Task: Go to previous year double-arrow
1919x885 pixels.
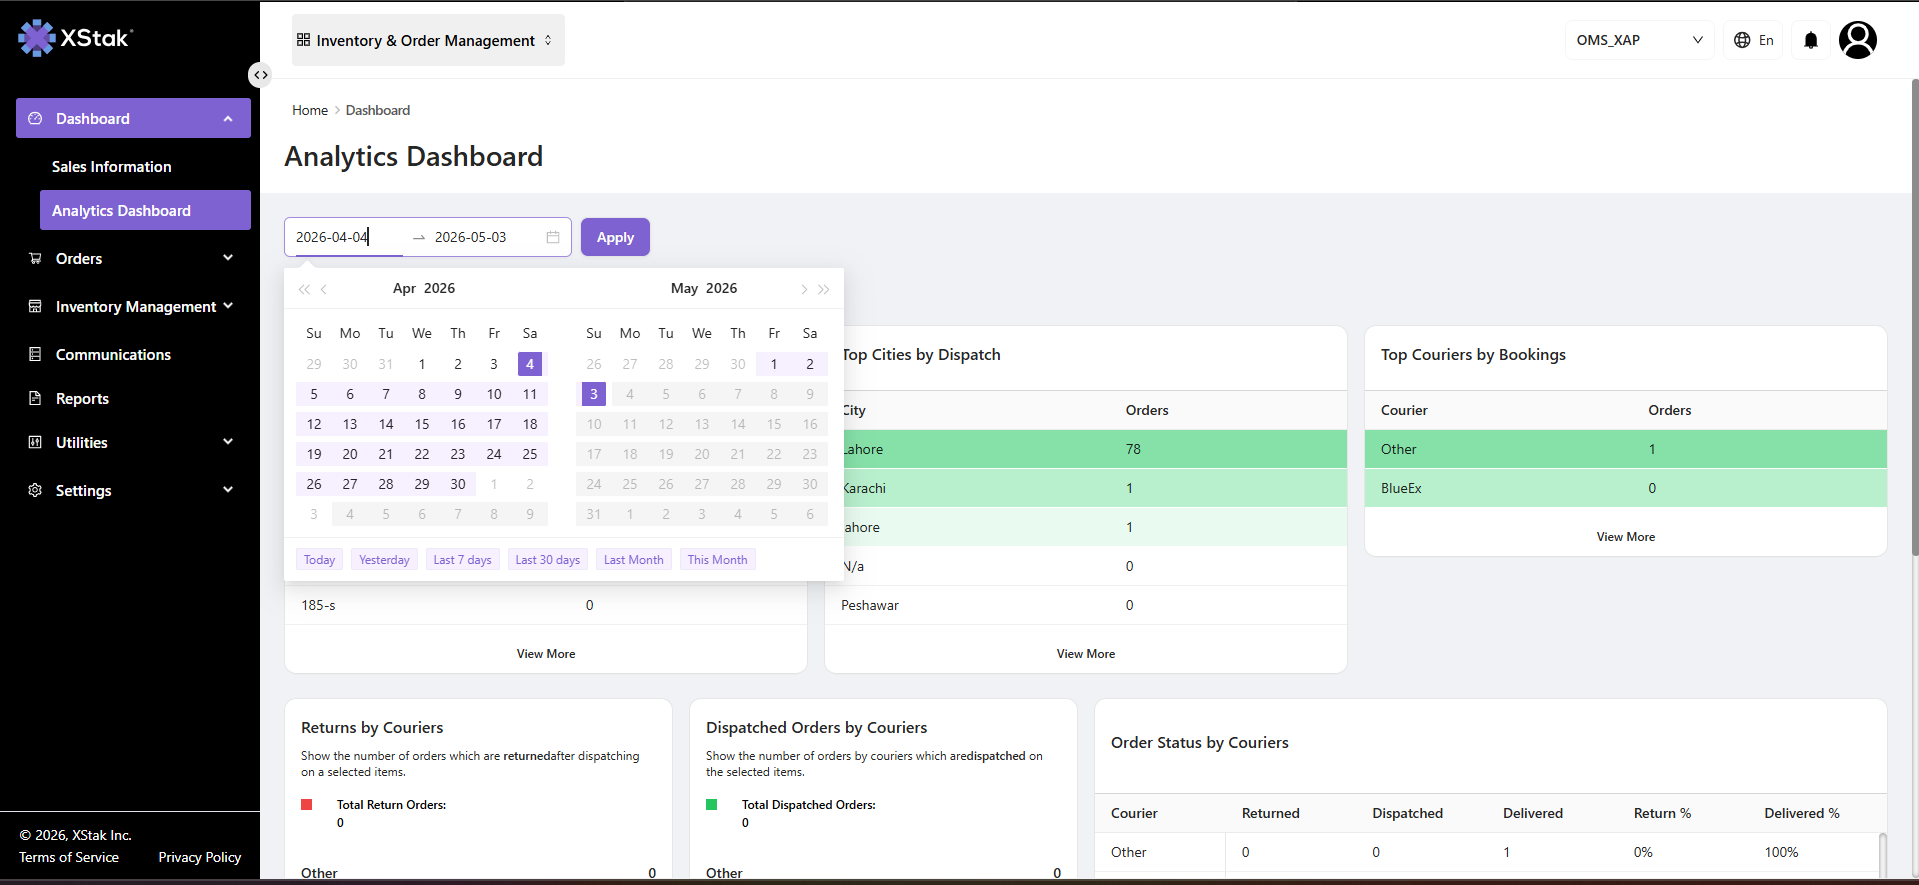Action: [304, 289]
